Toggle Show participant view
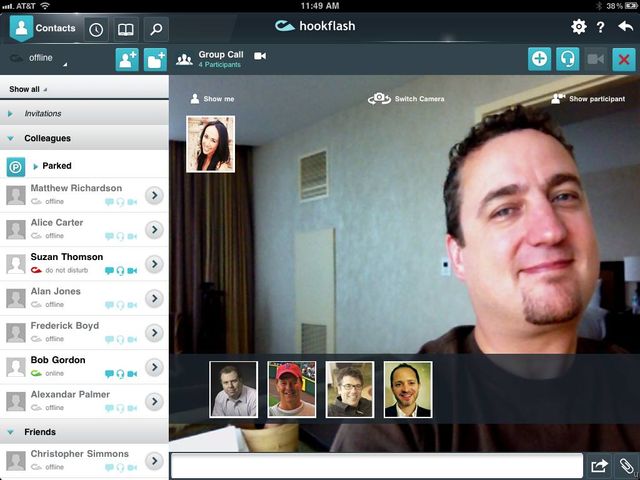The height and width of the screenshot is (480, 640). coord(590,99)
